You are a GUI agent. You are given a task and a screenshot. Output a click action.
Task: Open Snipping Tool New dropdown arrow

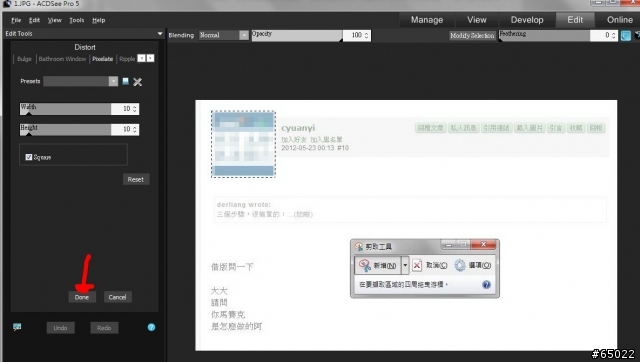[x=405, y=265]
